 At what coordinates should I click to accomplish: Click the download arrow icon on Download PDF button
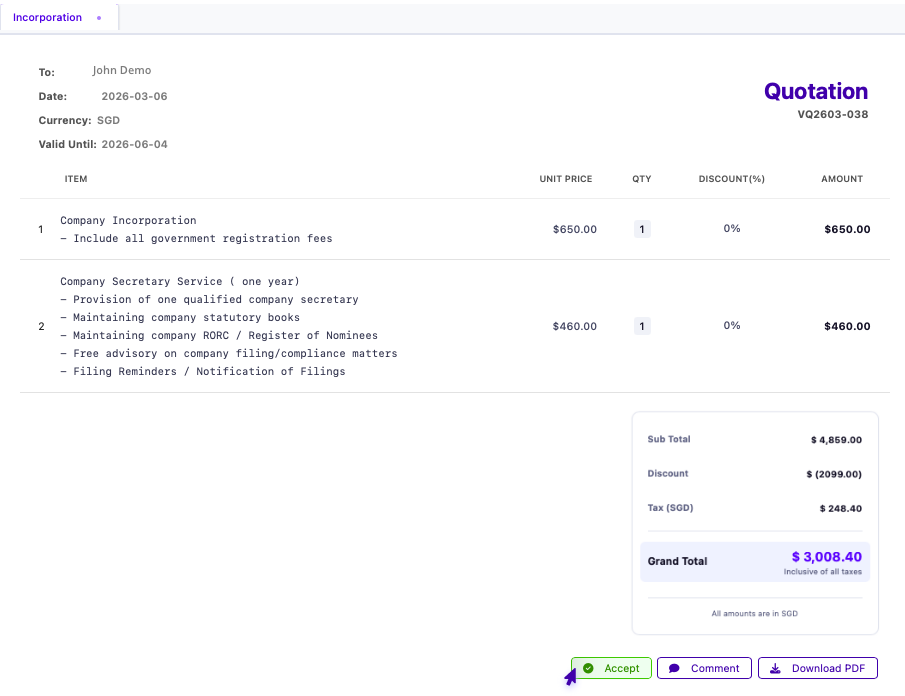pyautogui.click(x=775, y=668)
